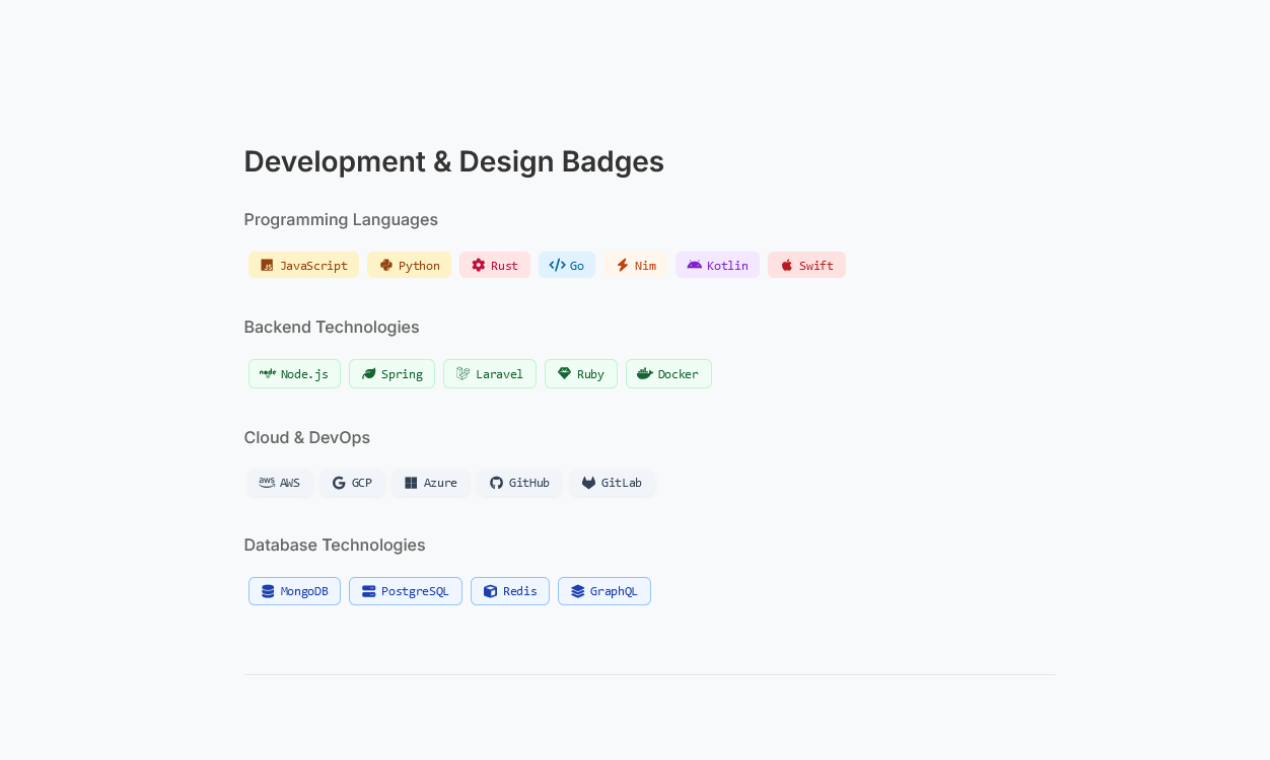Click the Docker whale icon

coord(645,373)
